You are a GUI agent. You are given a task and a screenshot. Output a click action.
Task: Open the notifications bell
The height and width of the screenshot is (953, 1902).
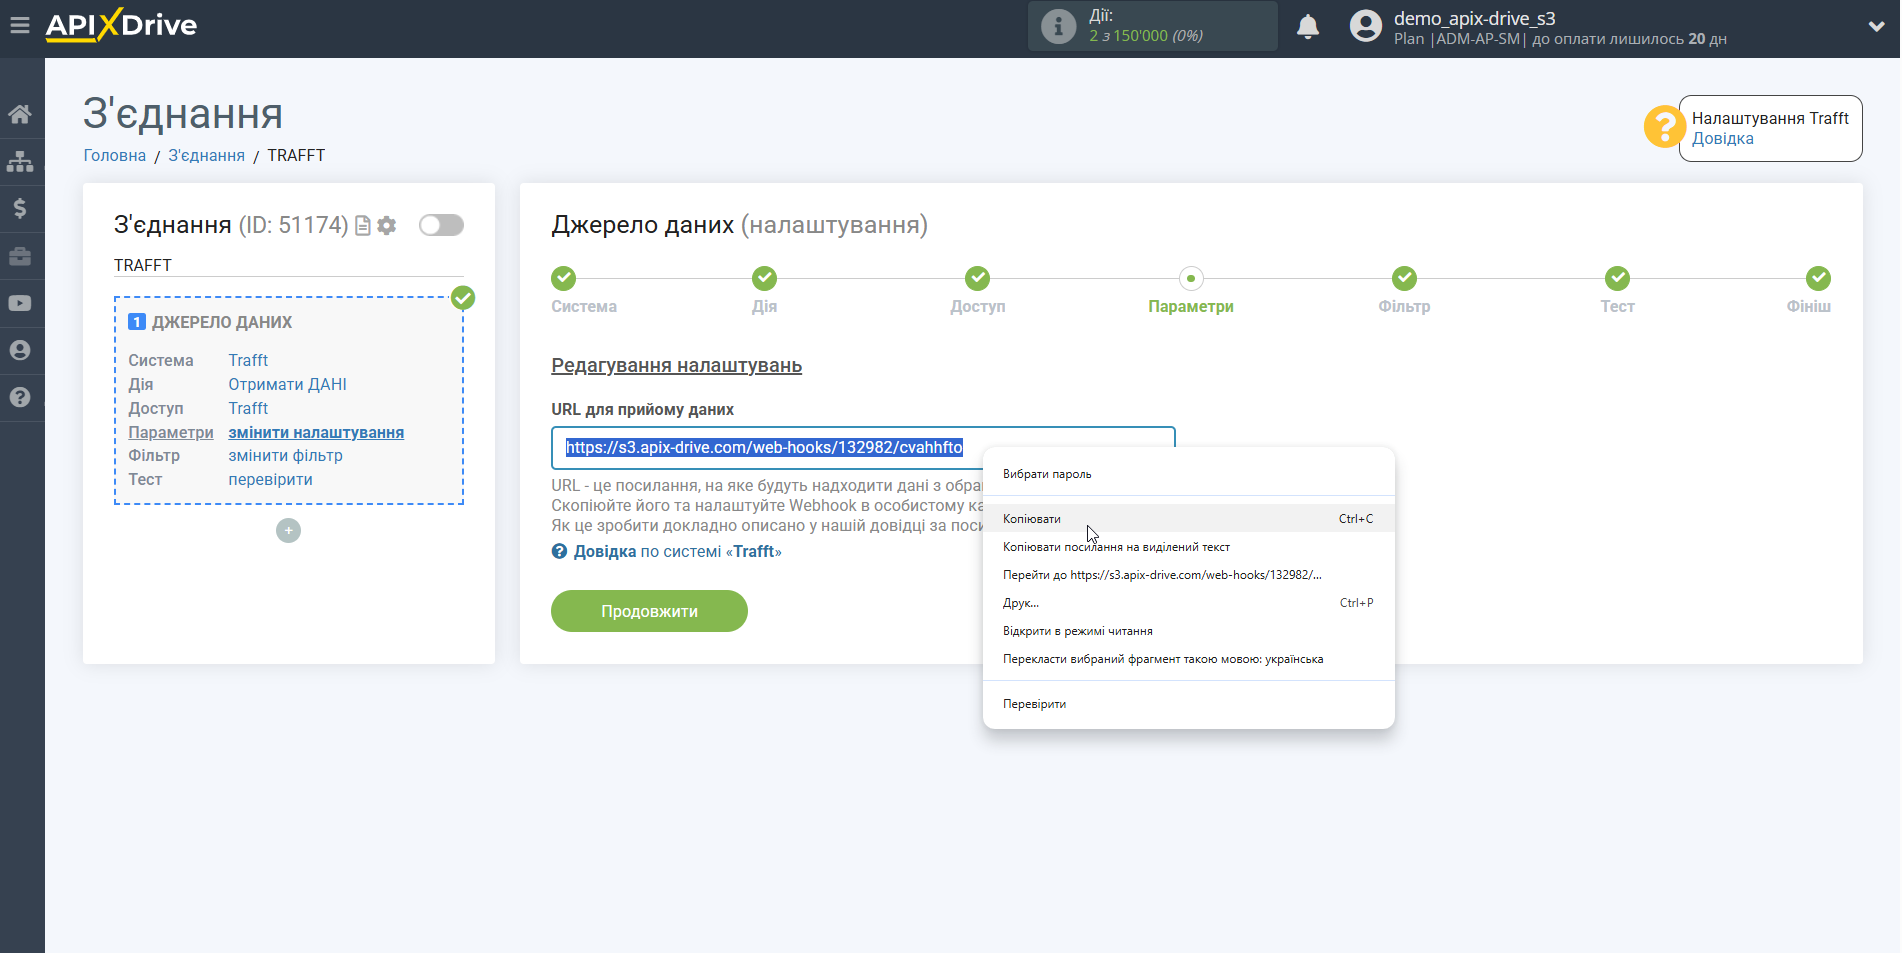coord(1308,27)
